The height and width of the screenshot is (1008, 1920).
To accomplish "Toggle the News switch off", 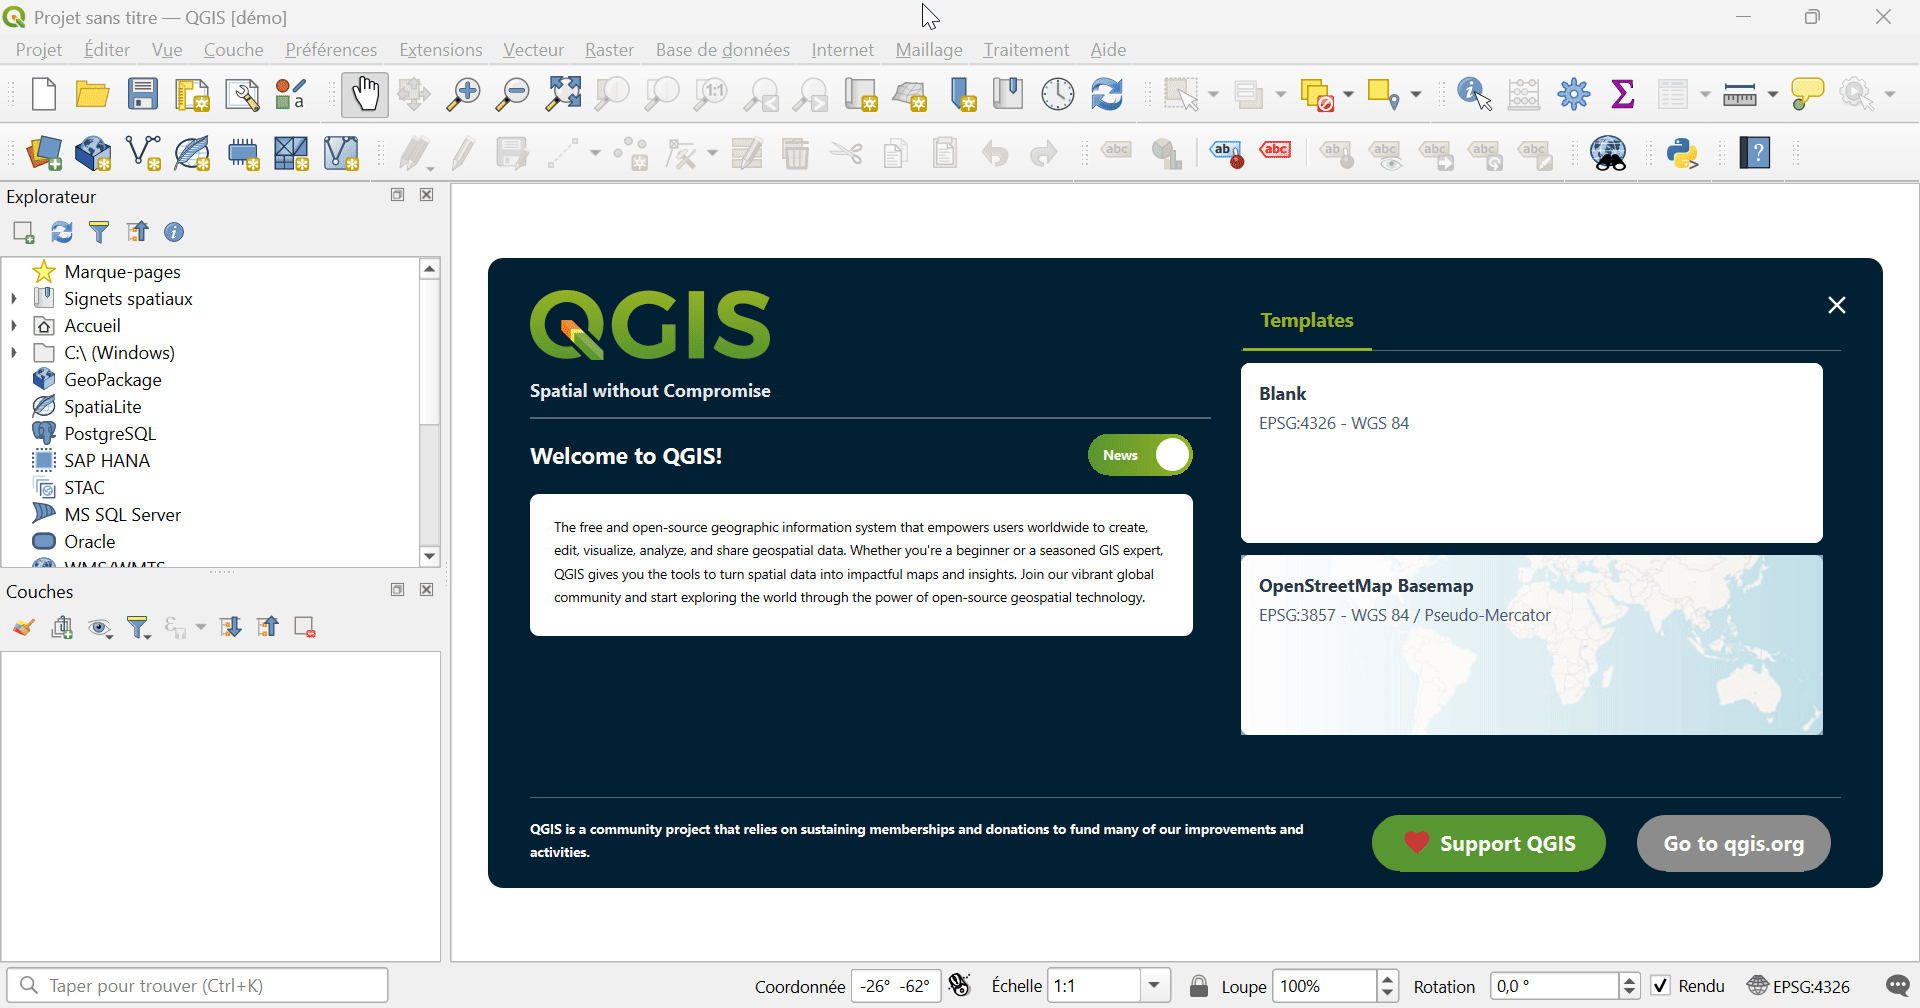I will (x=1141, y=455).
